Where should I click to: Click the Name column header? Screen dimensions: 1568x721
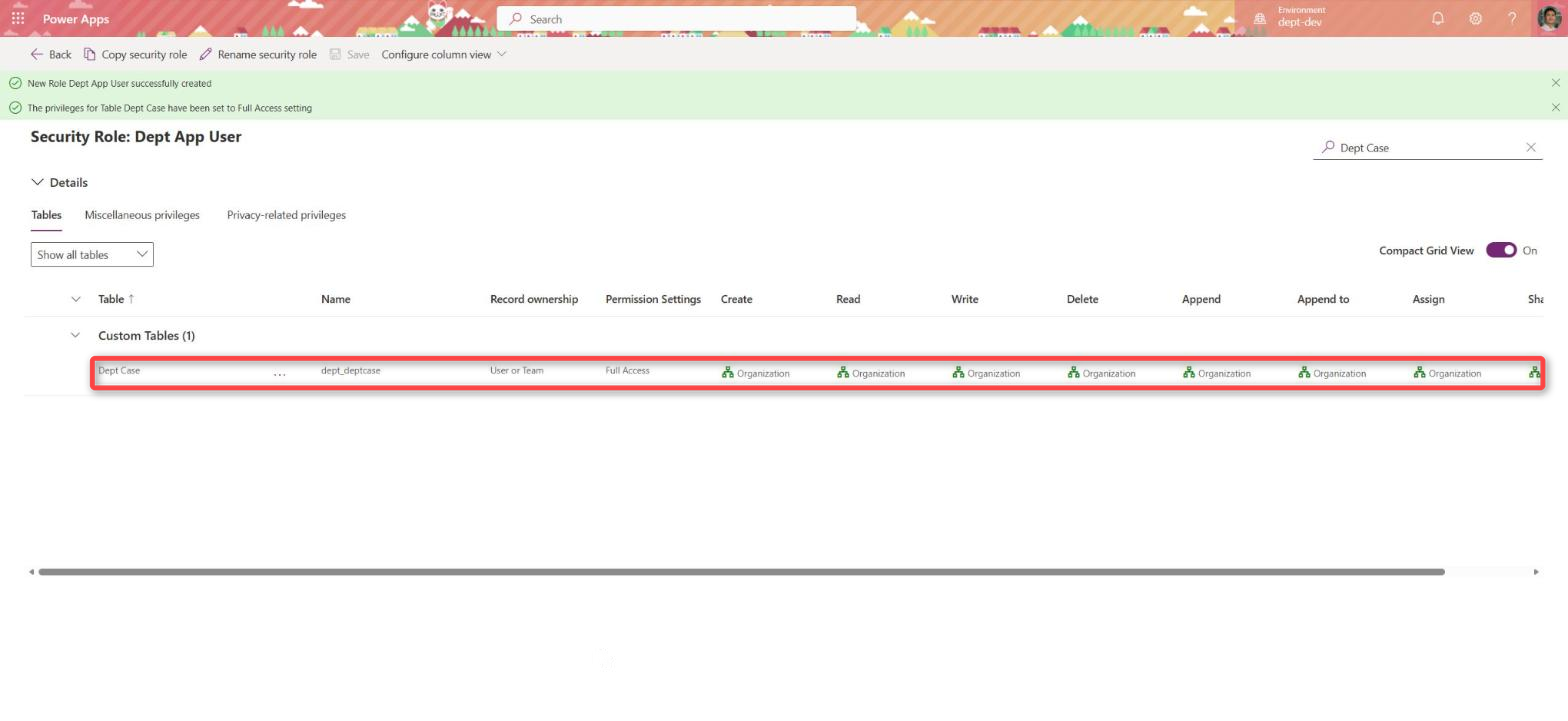[x=336, y=299]
